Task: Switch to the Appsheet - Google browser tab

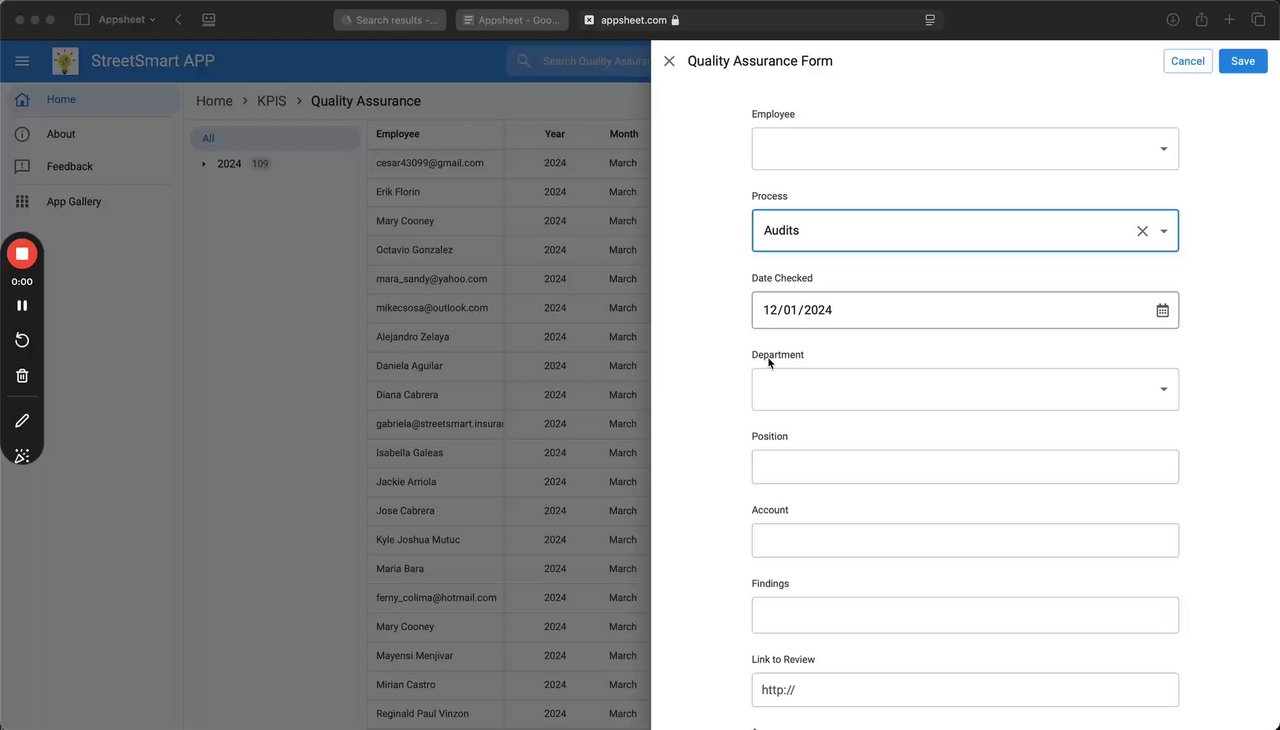Action: point(512,20)
